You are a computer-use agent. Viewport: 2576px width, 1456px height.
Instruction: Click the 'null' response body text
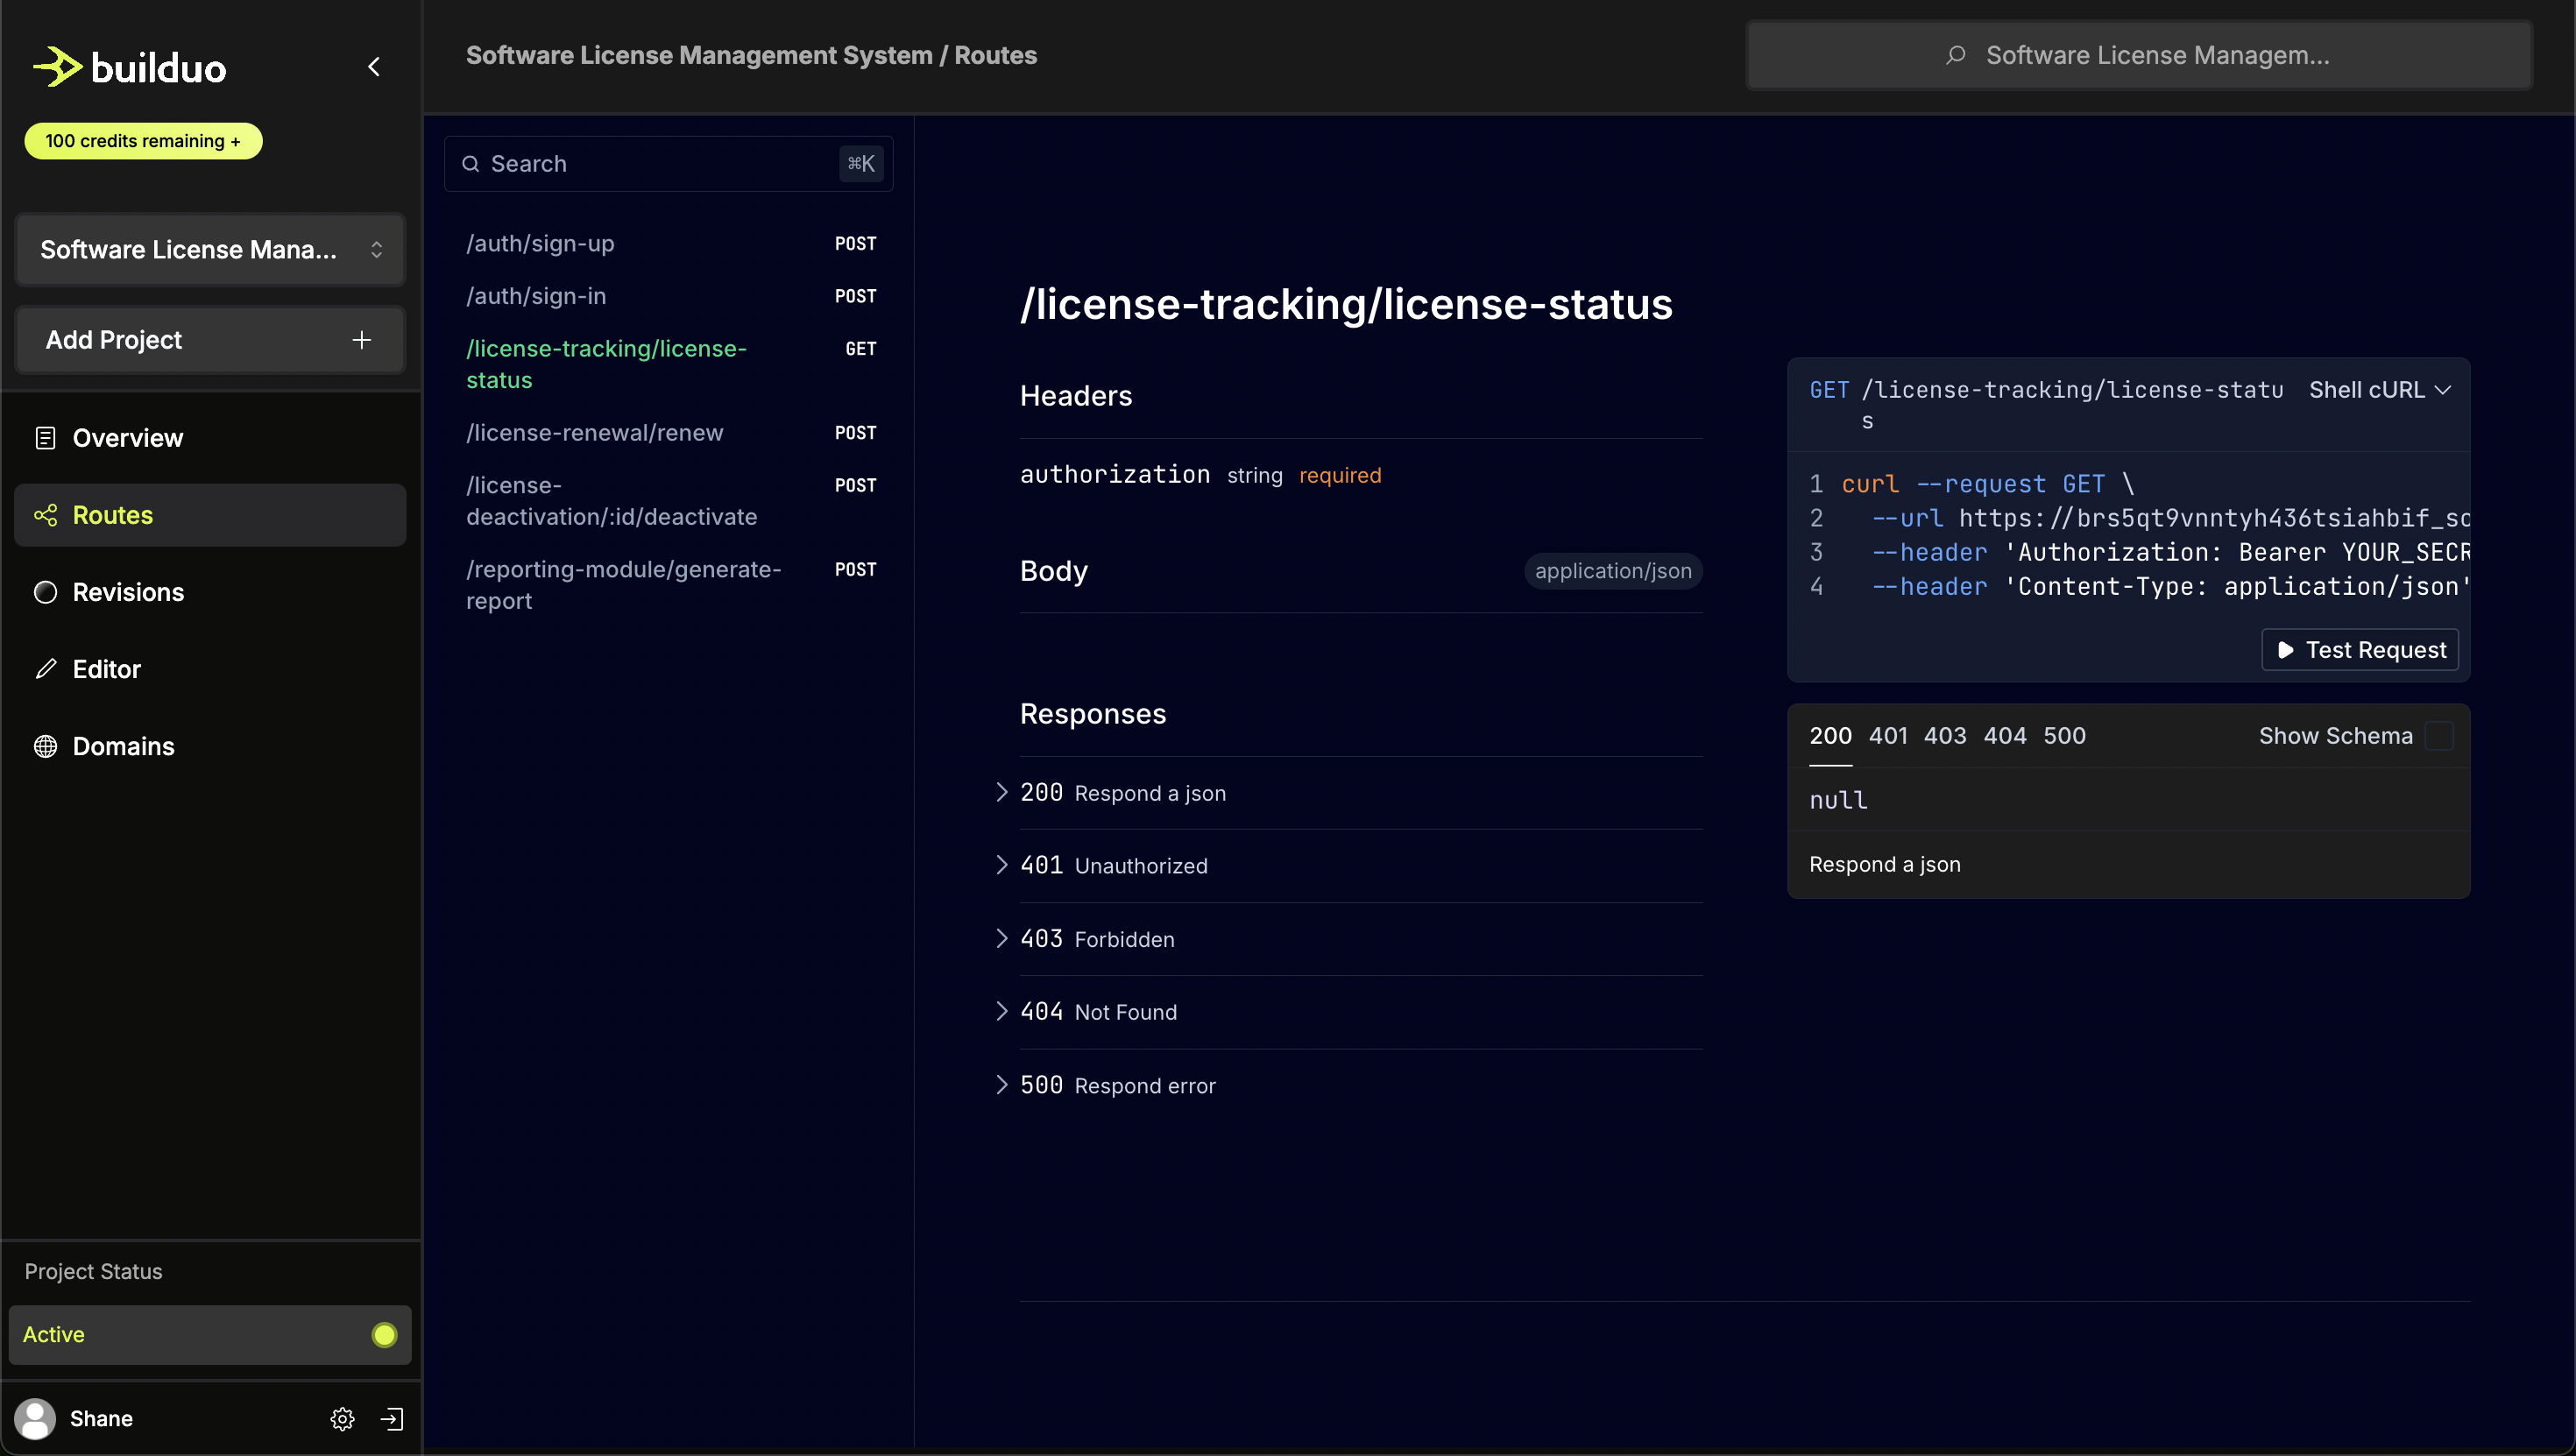(x=1838, y=800)
